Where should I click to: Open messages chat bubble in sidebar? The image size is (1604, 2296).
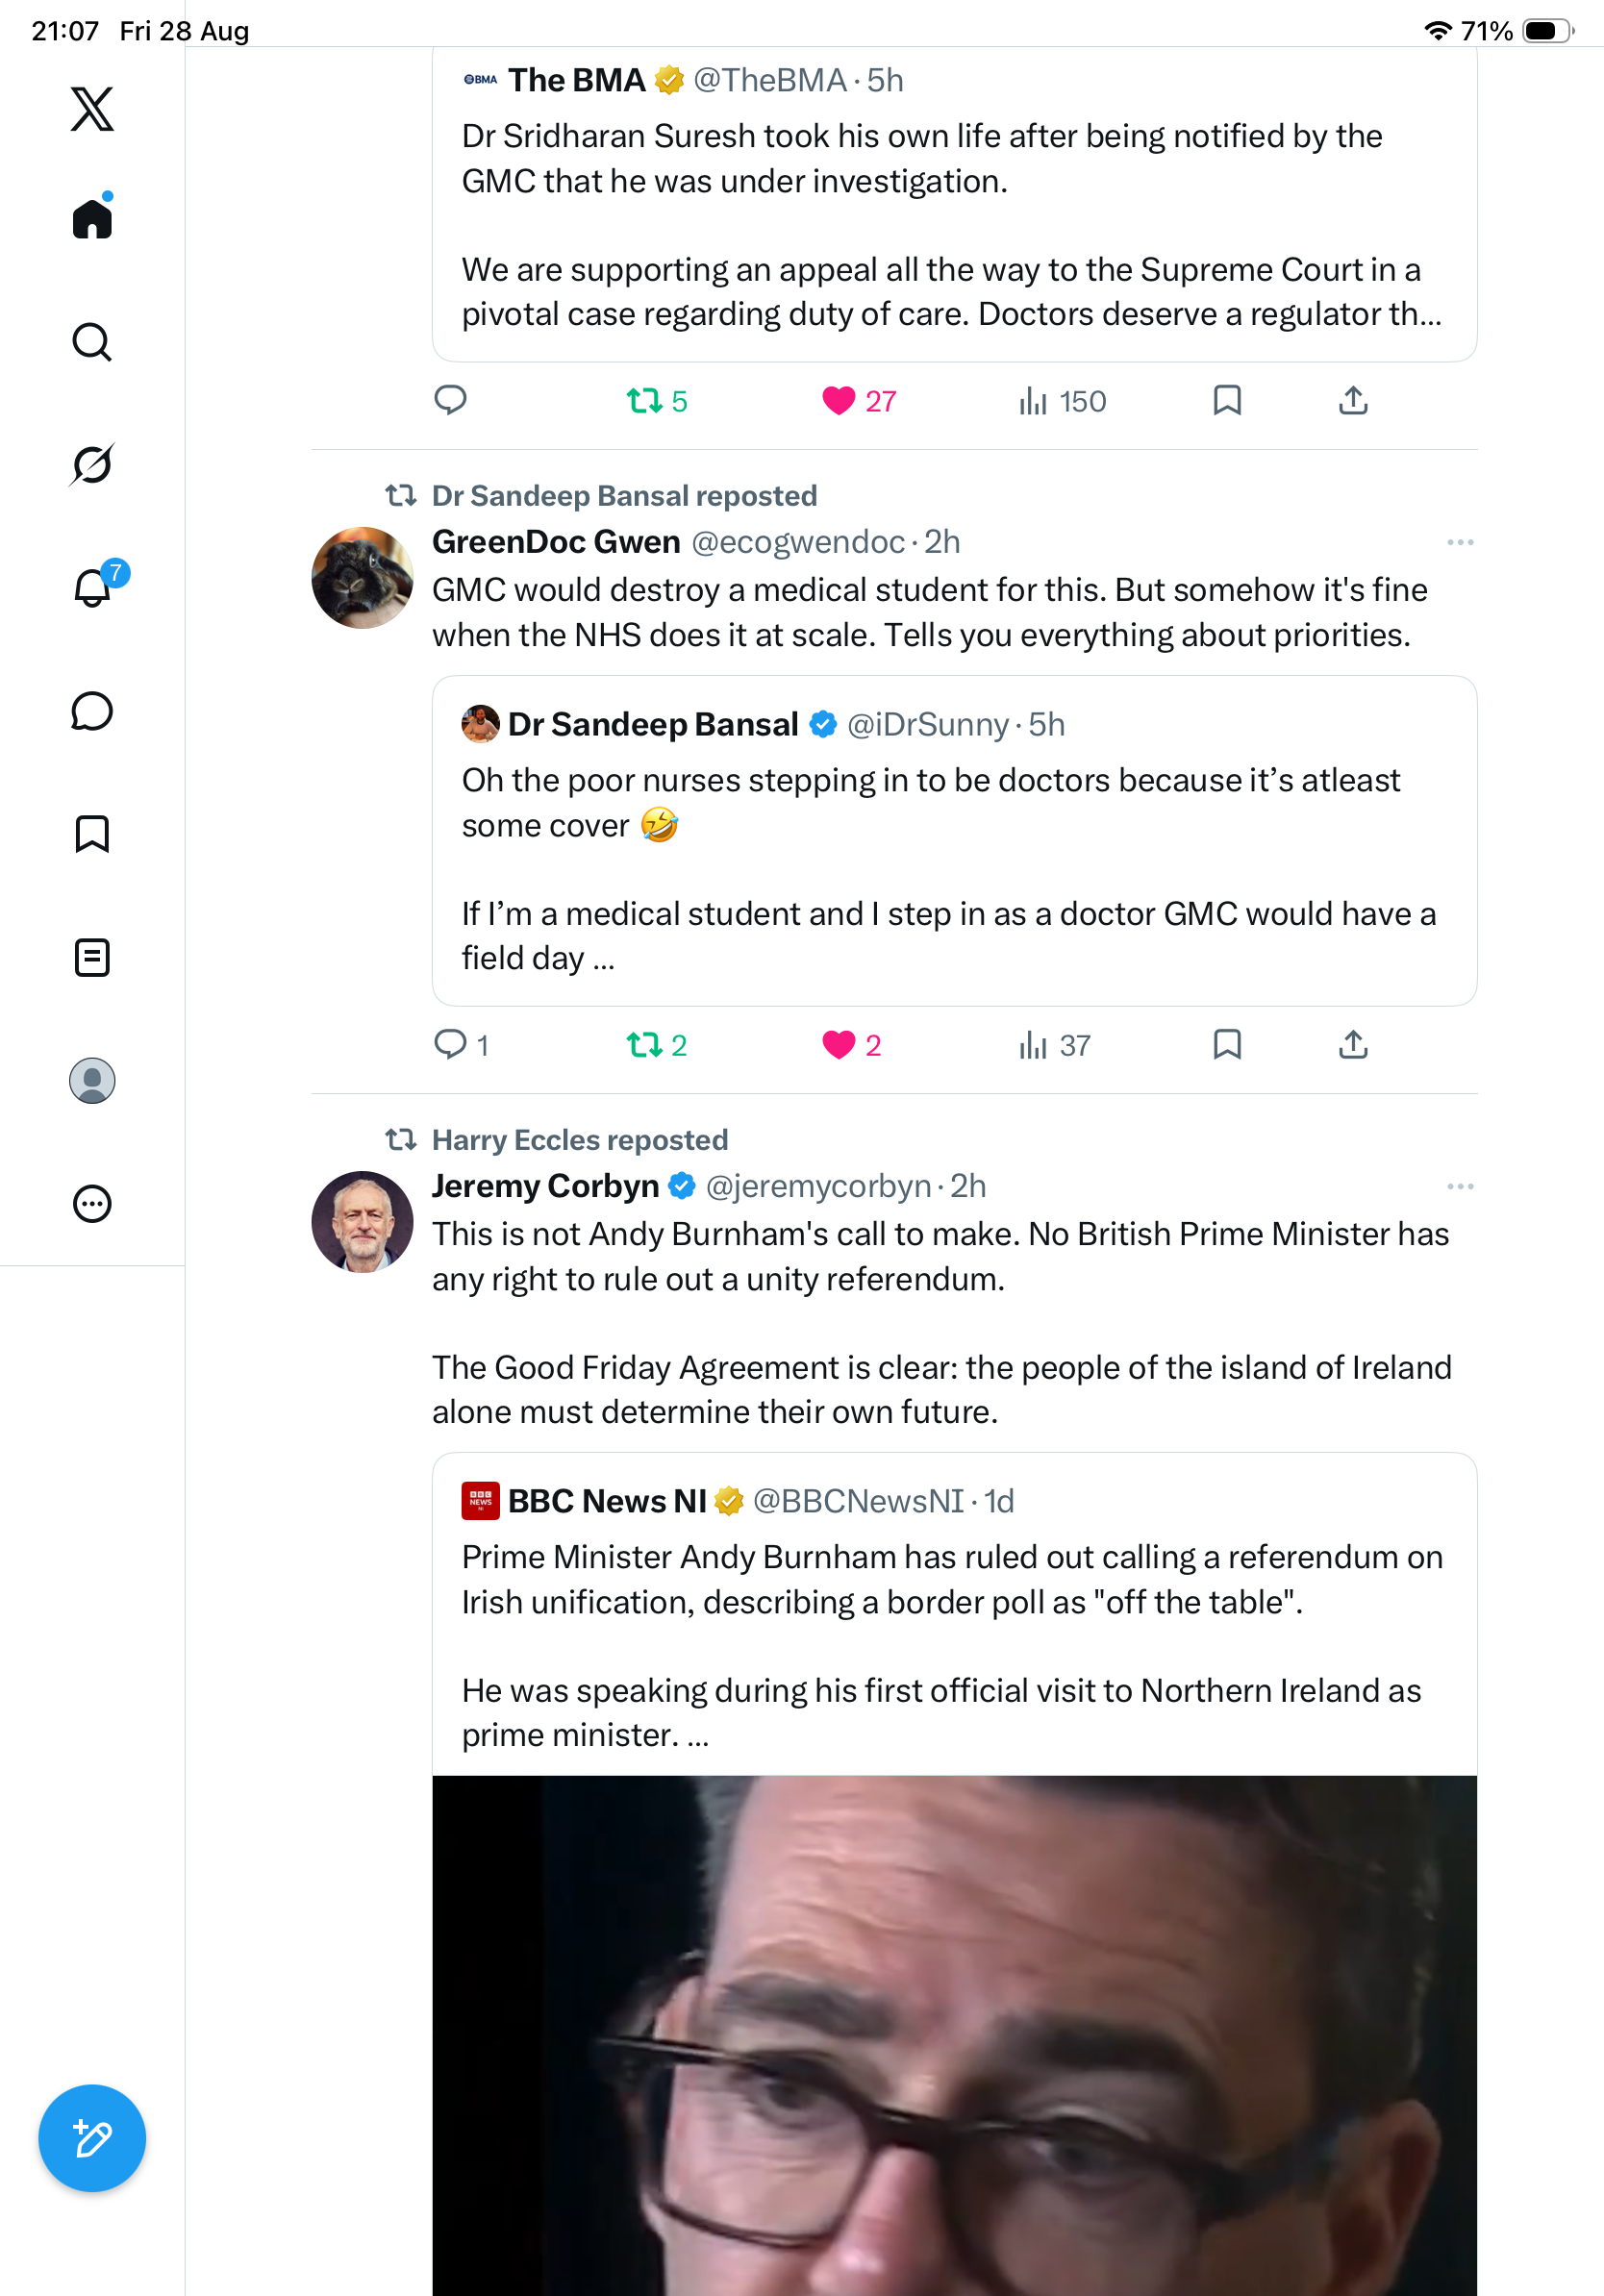click(x=92, y=711)
